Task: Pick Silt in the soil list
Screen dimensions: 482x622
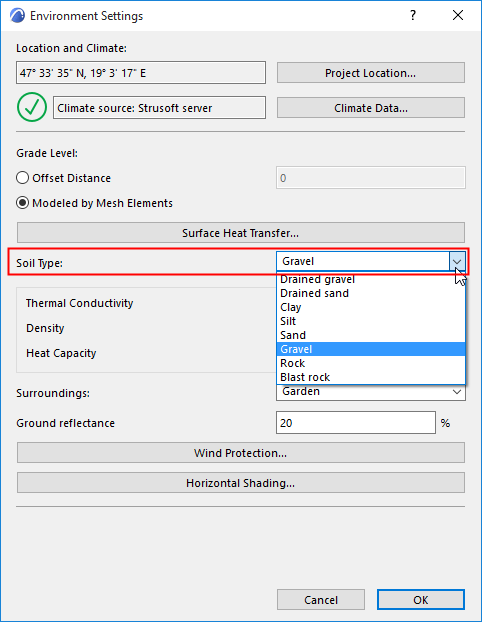Action: click(x=371, y=321)
